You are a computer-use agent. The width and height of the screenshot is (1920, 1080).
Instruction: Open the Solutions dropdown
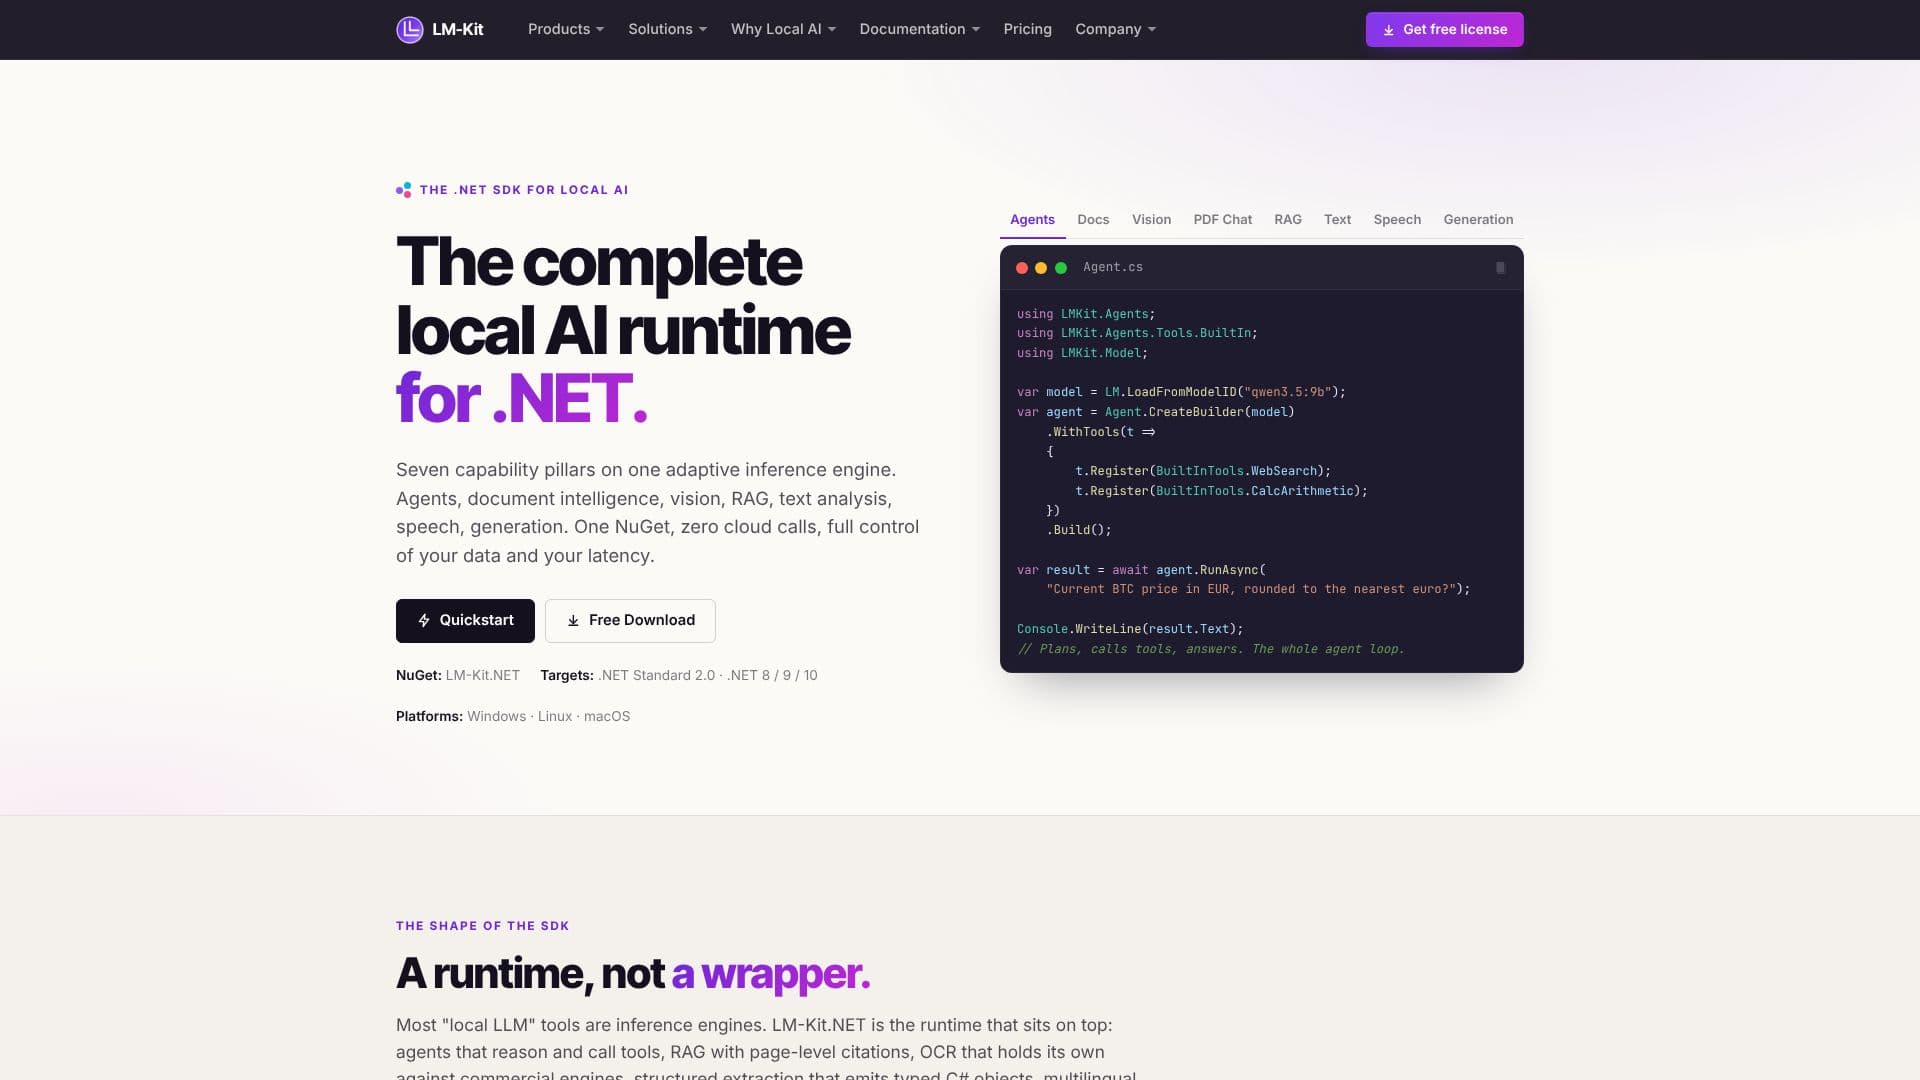(667, 29)
